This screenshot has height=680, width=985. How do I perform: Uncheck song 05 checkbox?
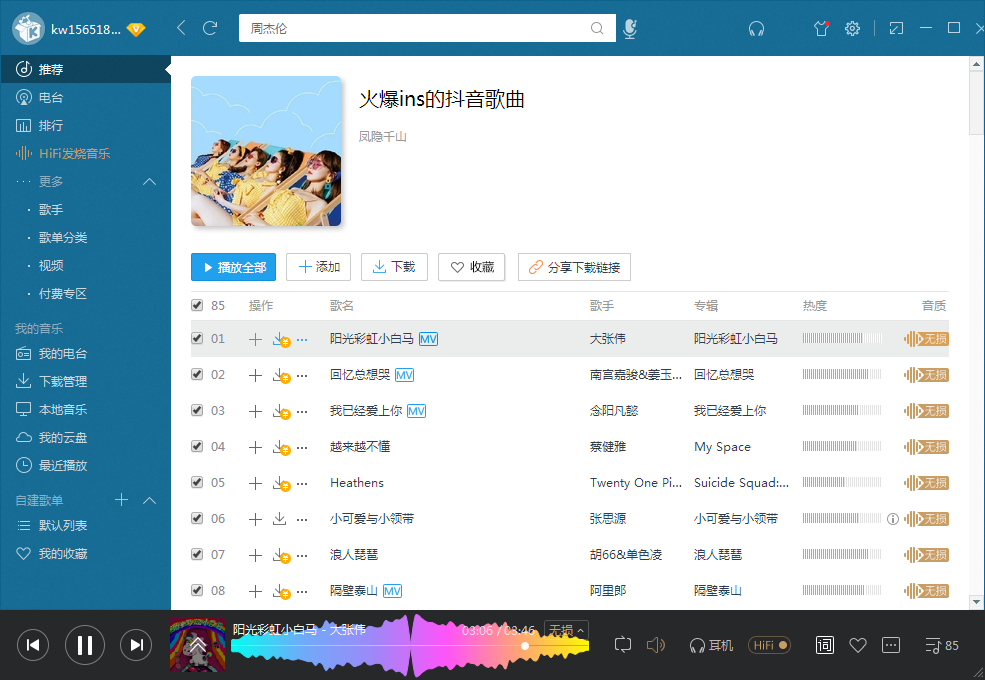tap(197, 482)
